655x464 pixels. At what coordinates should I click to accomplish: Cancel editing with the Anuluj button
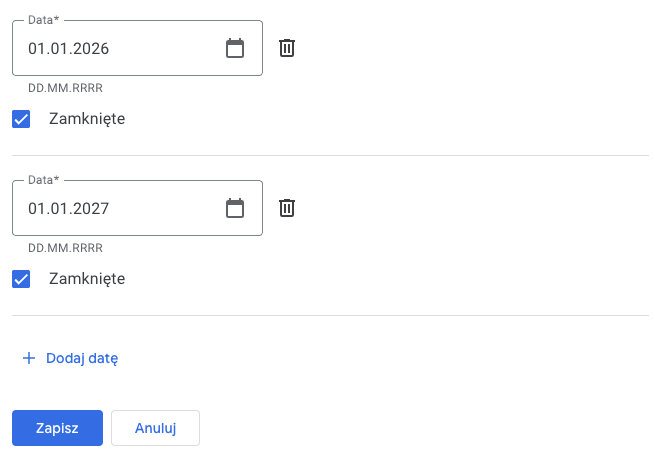point(155,428)
